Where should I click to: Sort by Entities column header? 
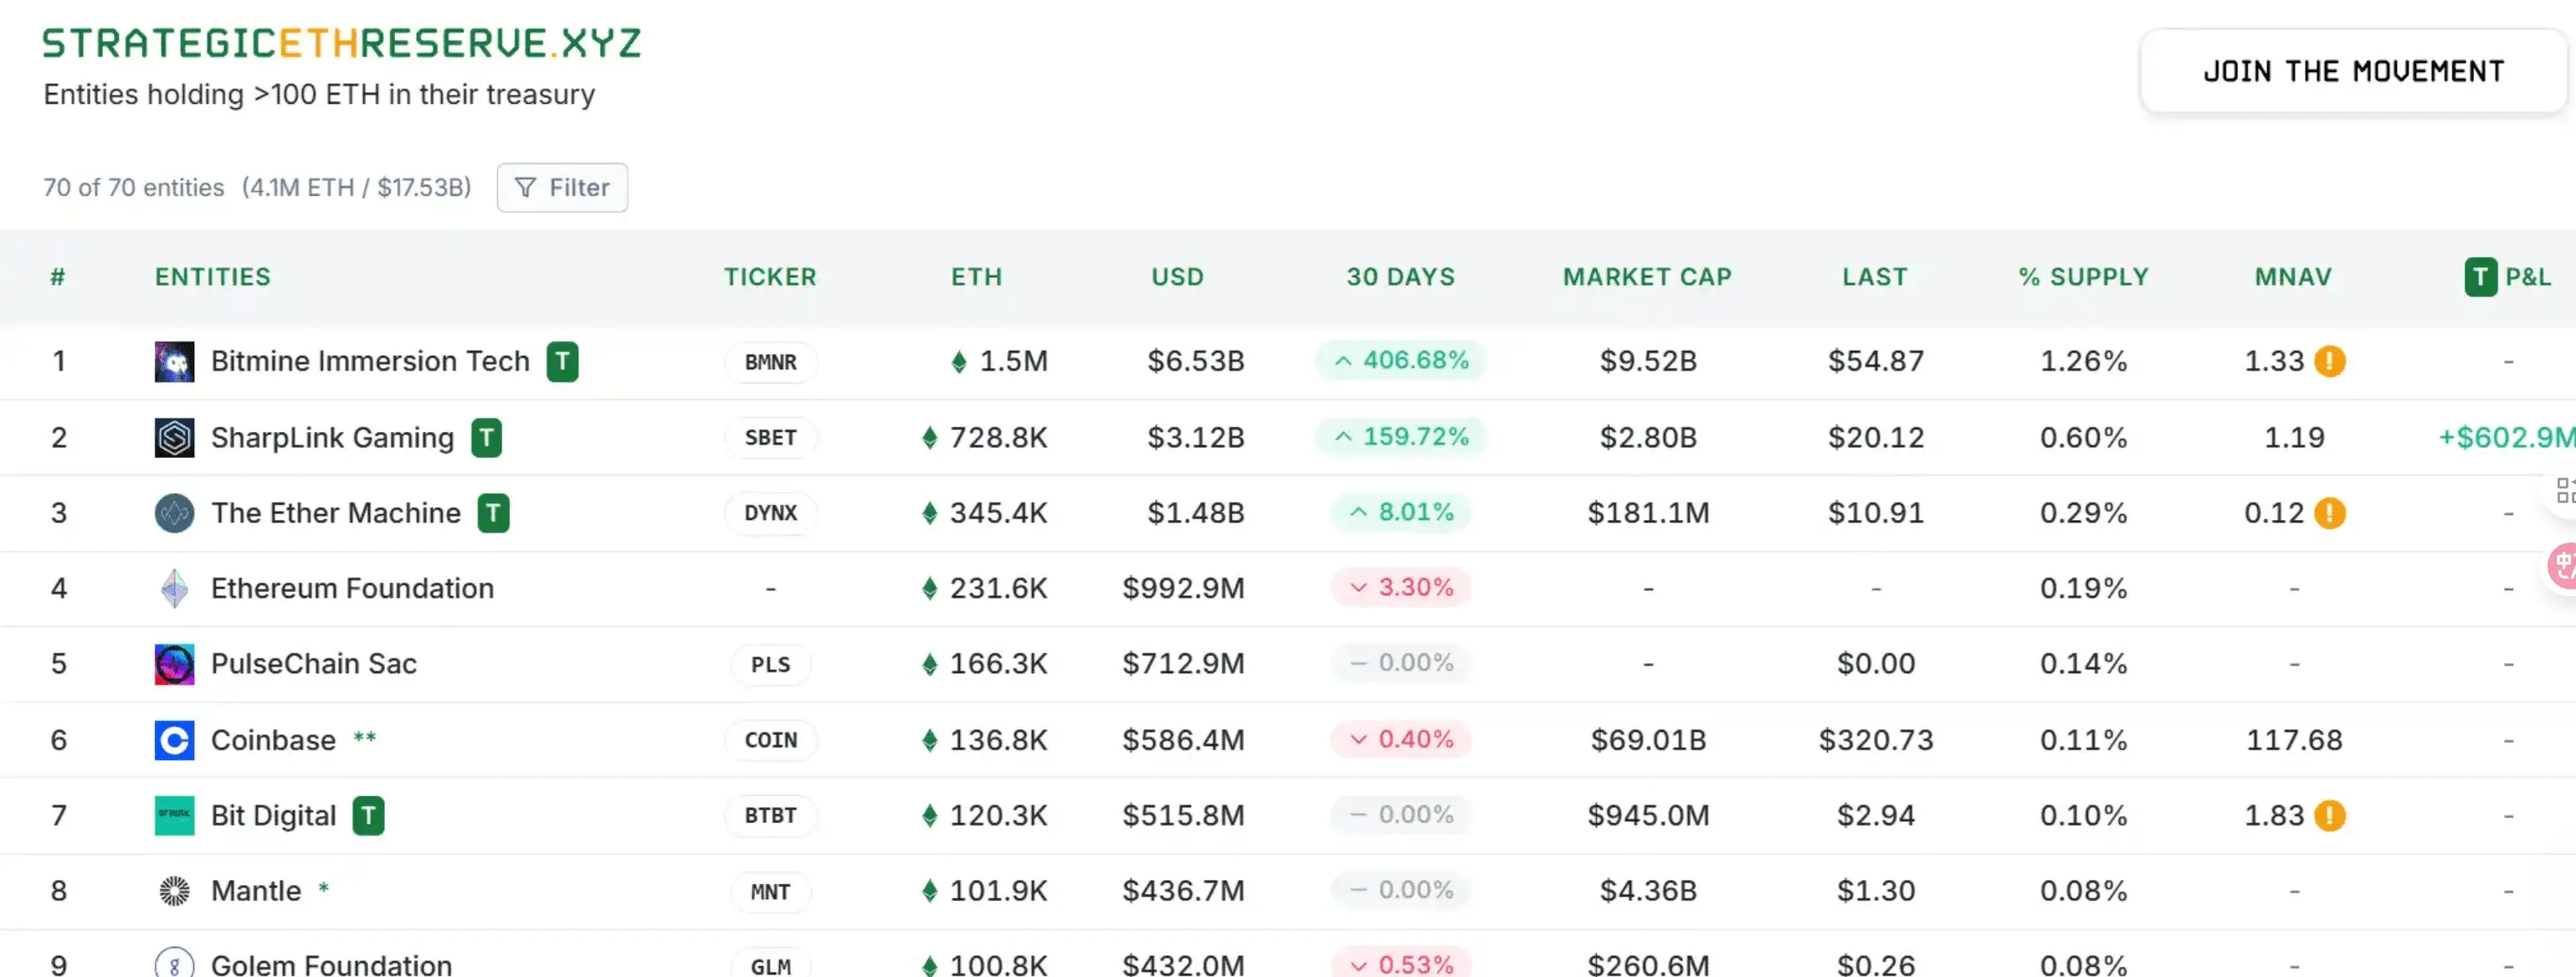click(x=212, y=277)
